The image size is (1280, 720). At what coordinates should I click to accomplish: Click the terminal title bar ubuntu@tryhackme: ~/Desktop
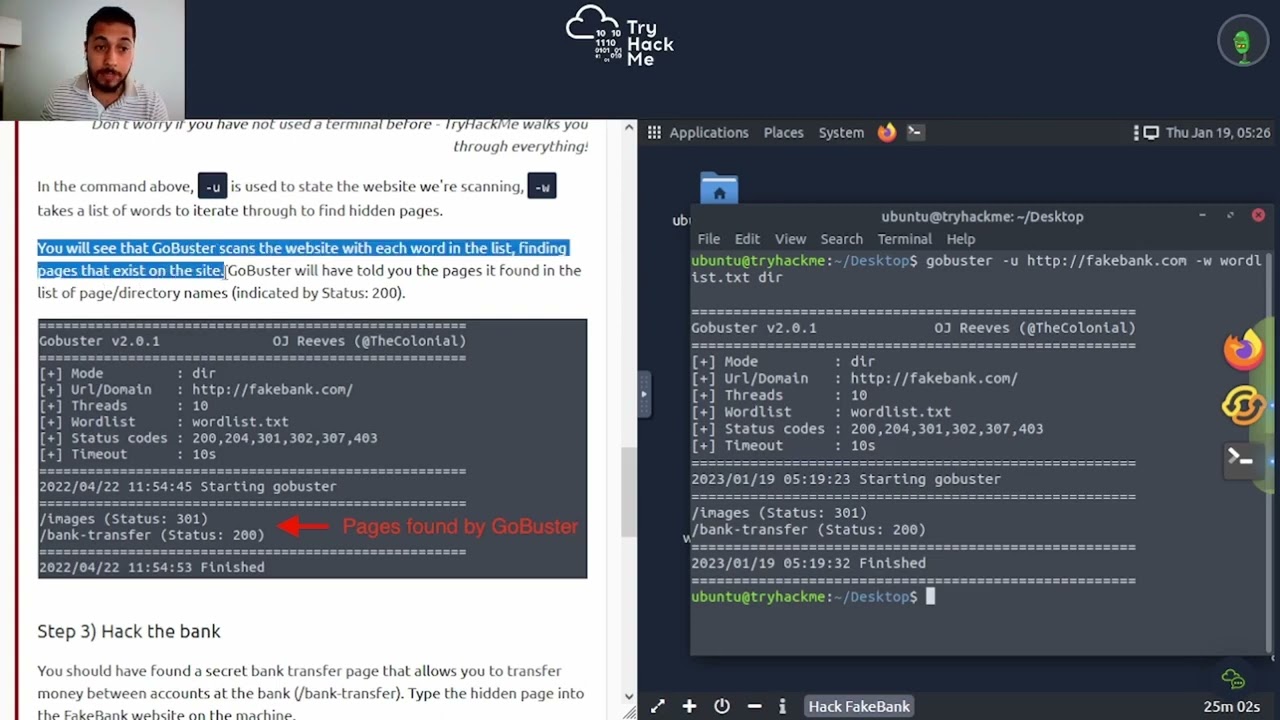[x=982, y=216]
